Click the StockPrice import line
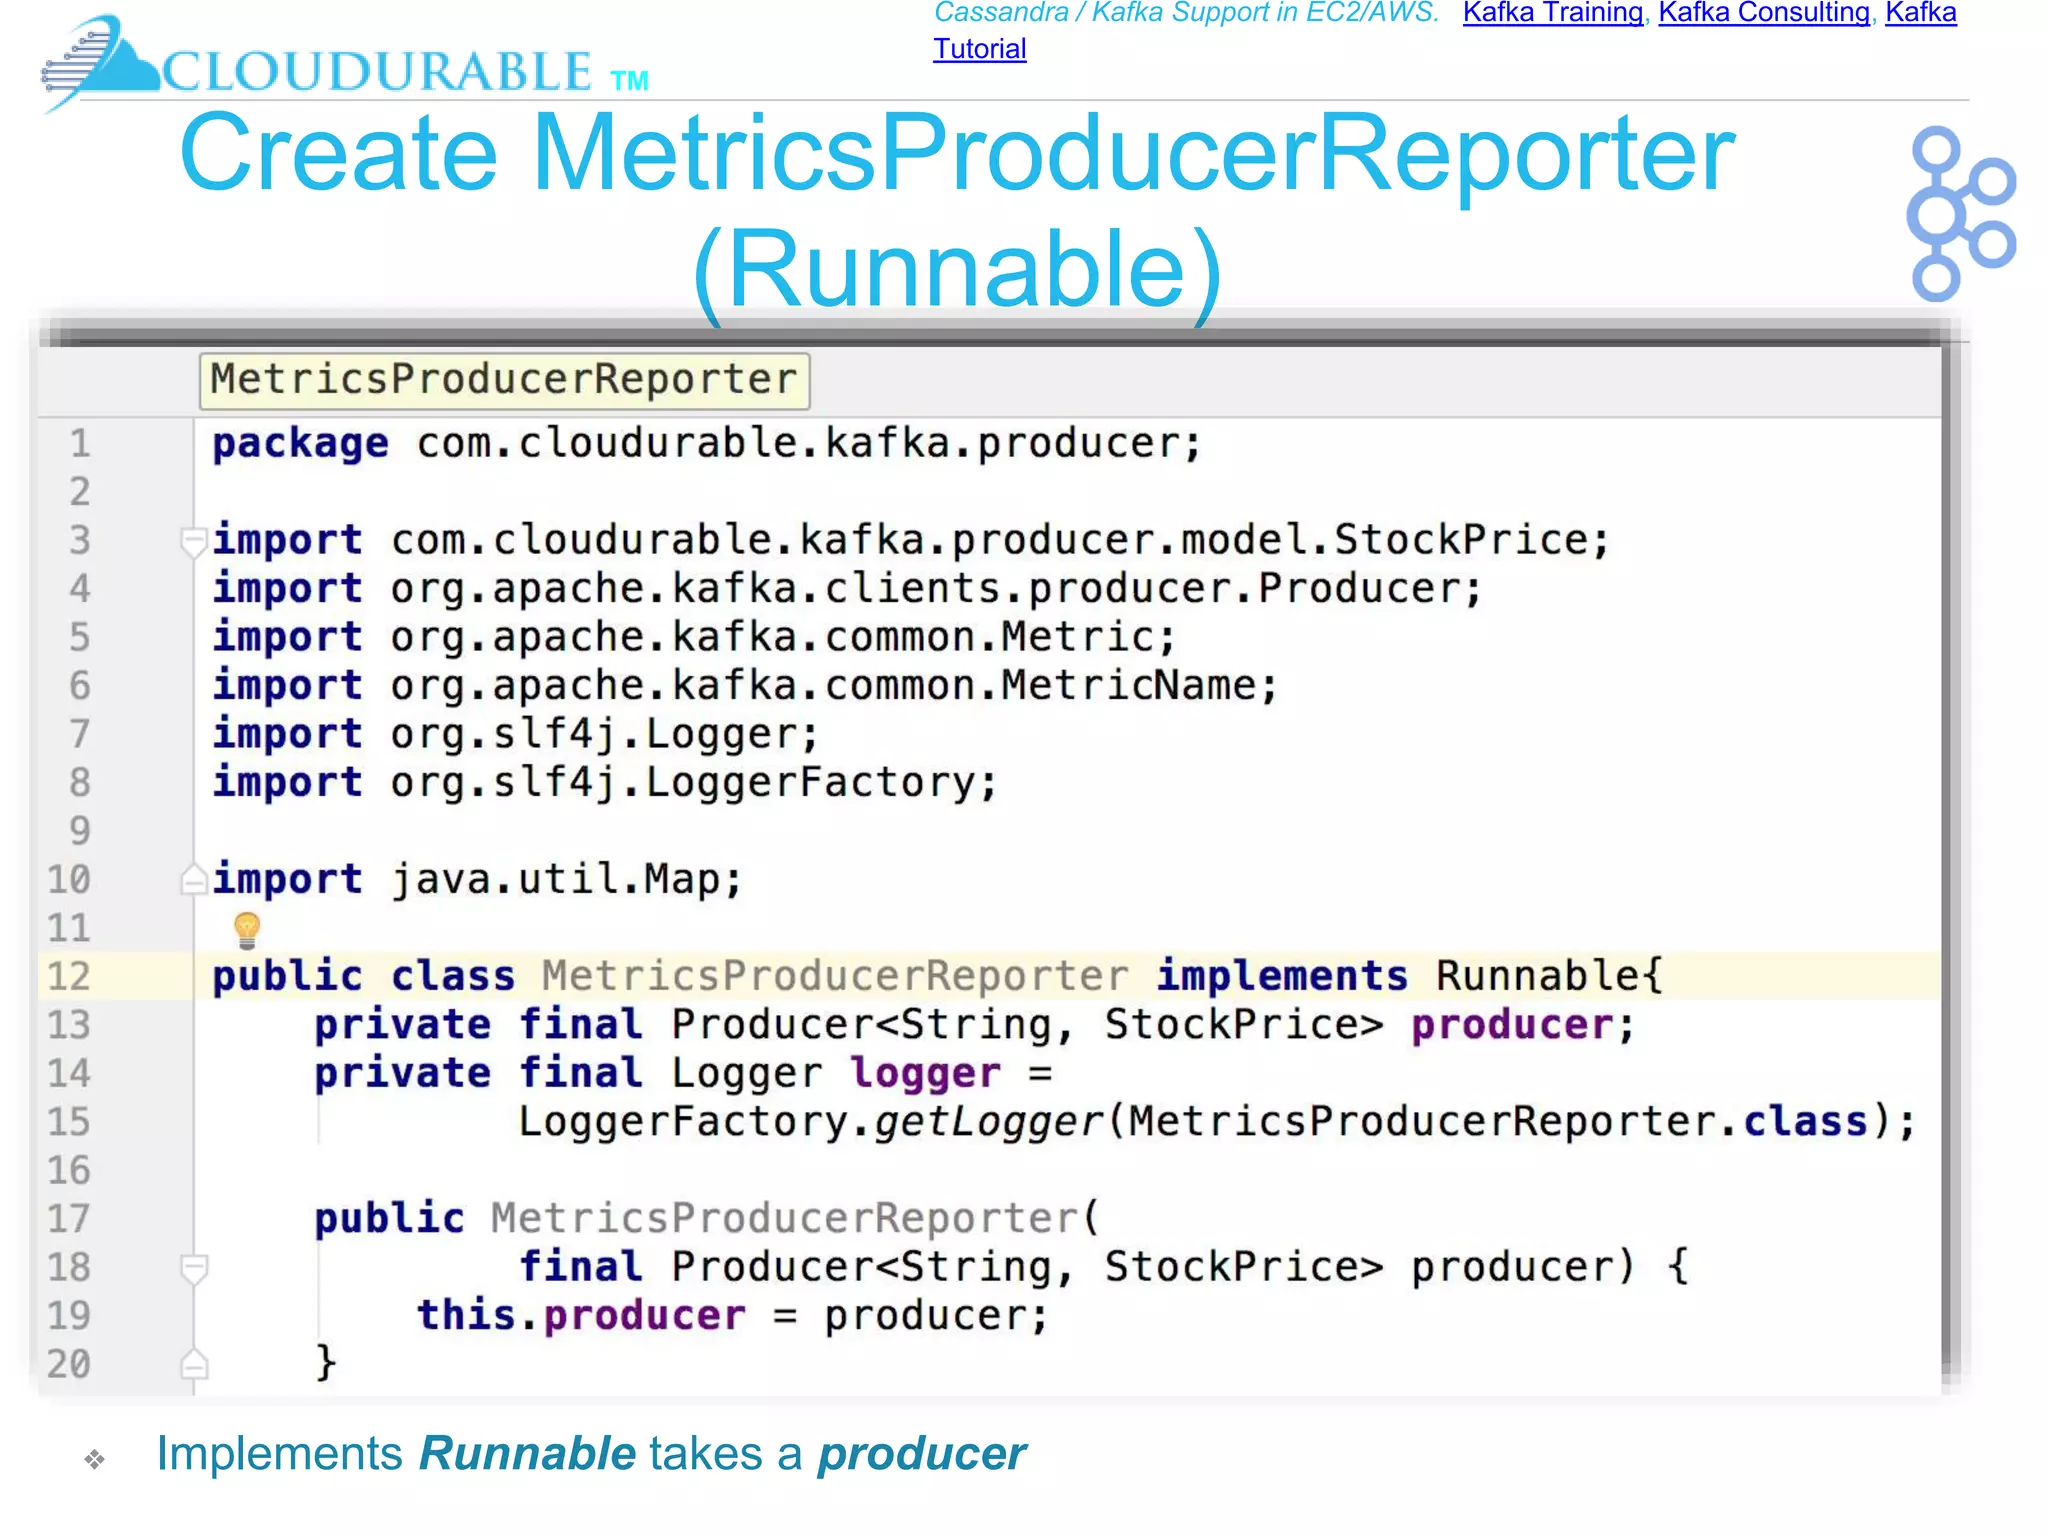The height and width of the screenshot is (1536, 2048). click(x=910, y=541)
